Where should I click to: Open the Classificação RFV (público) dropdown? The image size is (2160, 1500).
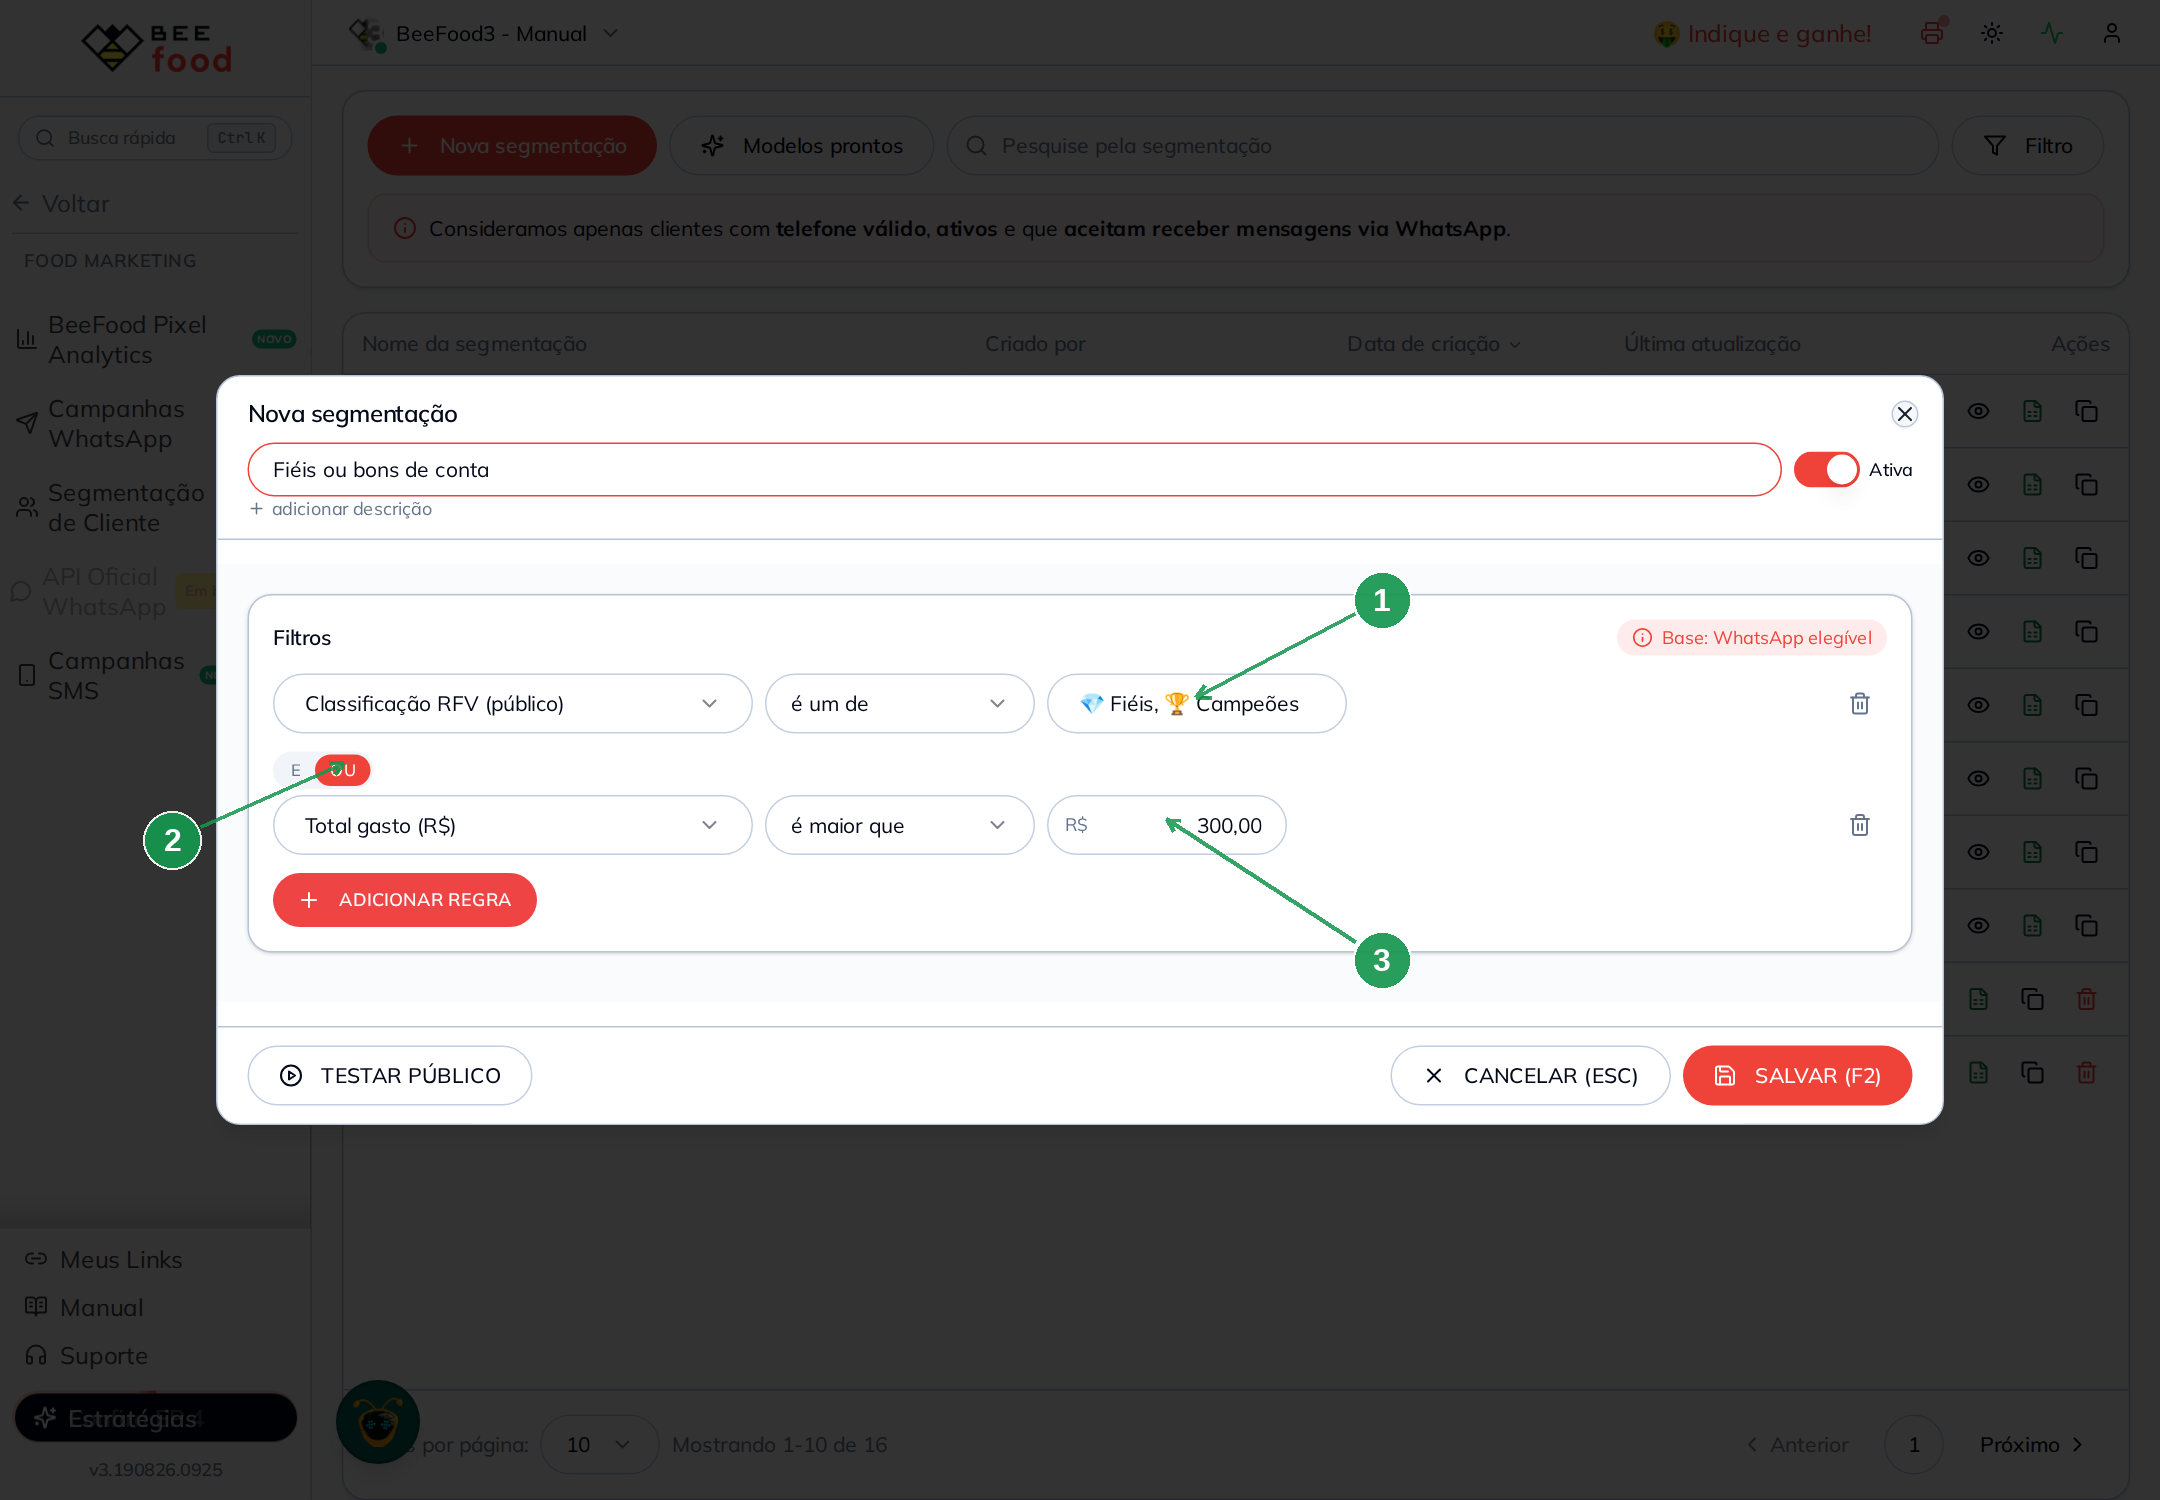coord(512,704)
